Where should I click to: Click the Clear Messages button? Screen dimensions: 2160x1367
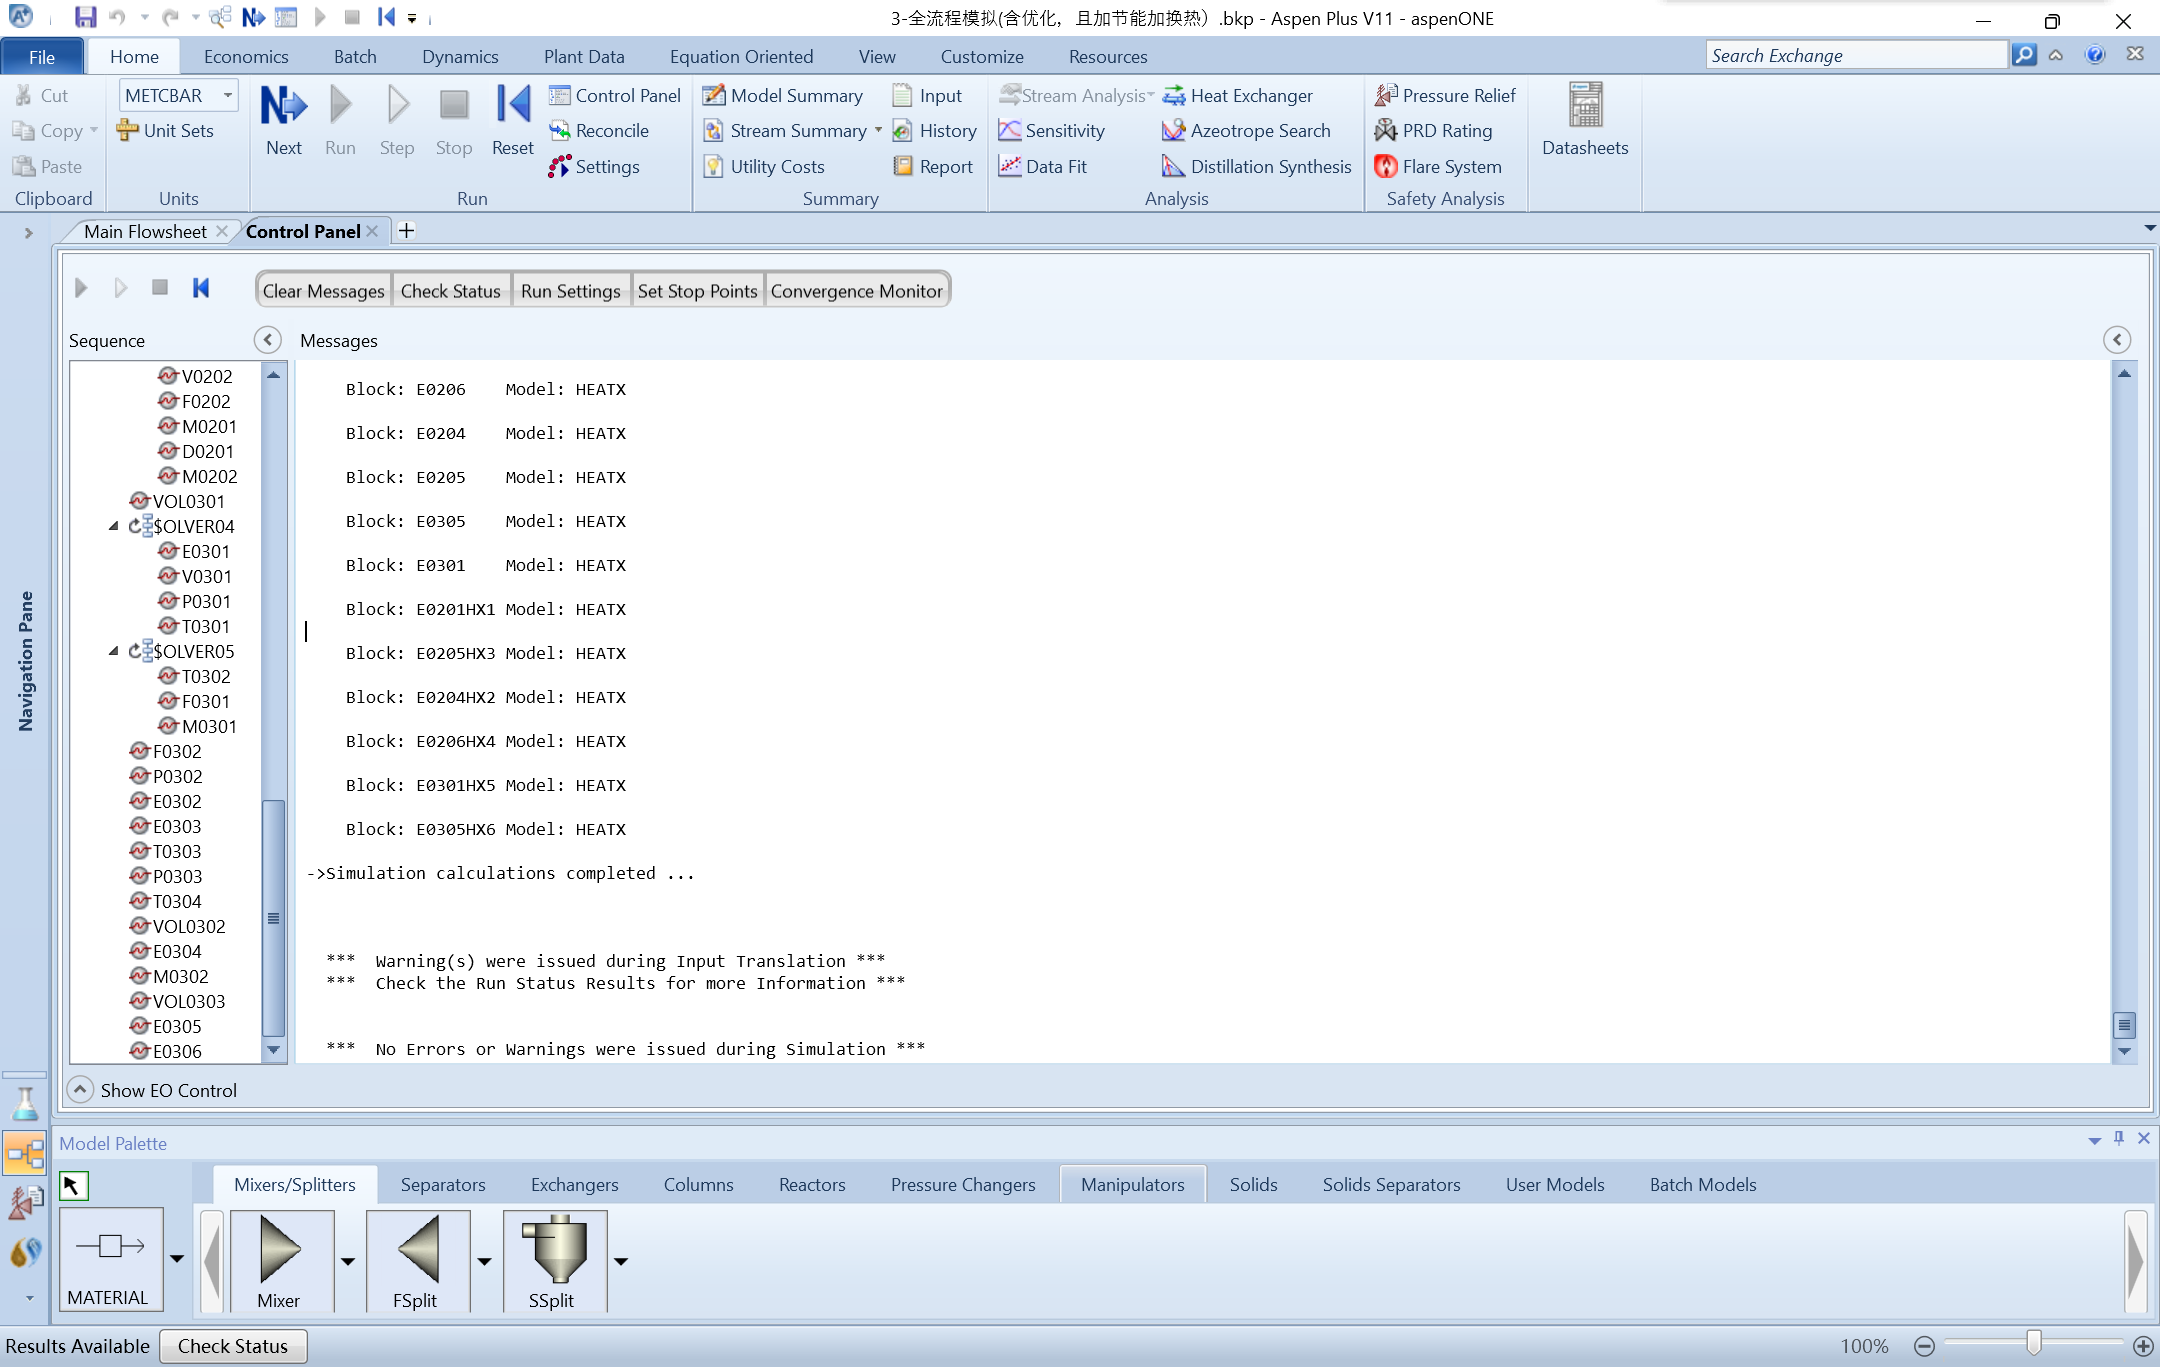coord(323,291)
